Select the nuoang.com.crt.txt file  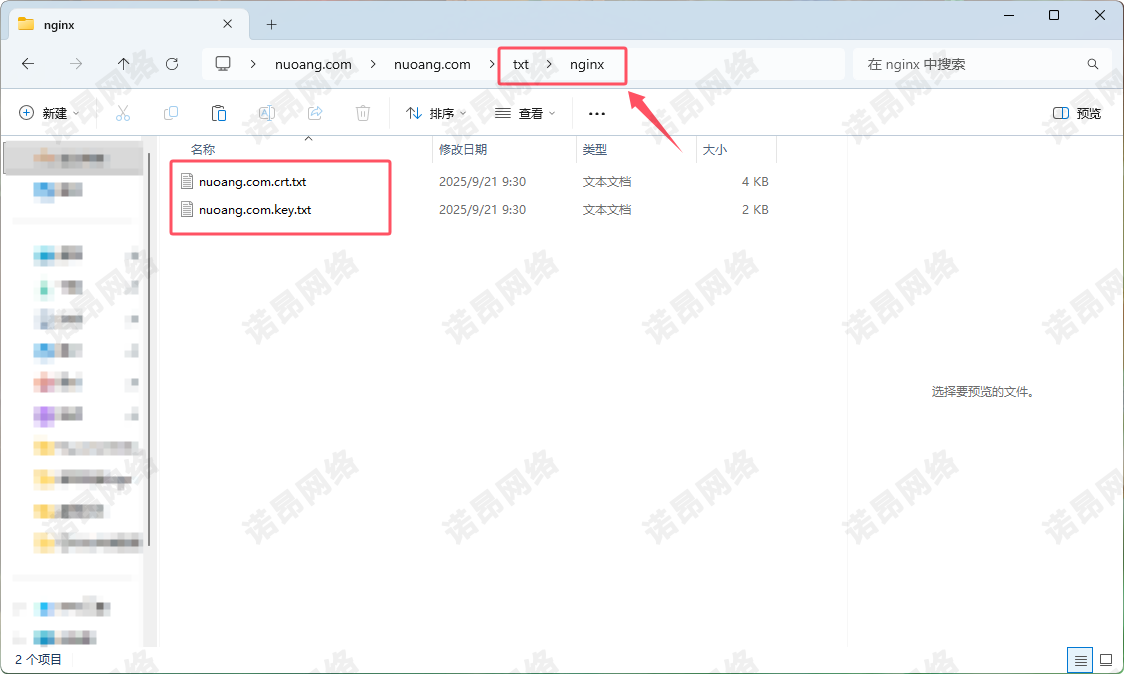[252, 182]
